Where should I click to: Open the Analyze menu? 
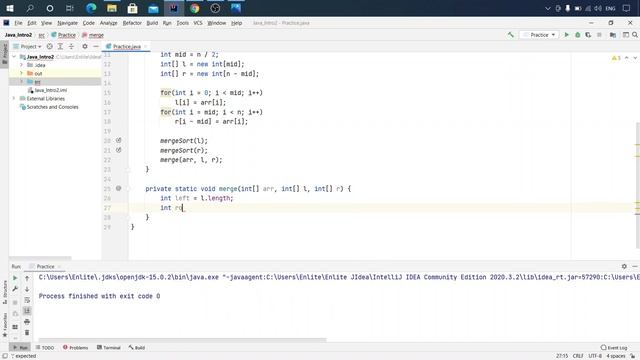108,23
